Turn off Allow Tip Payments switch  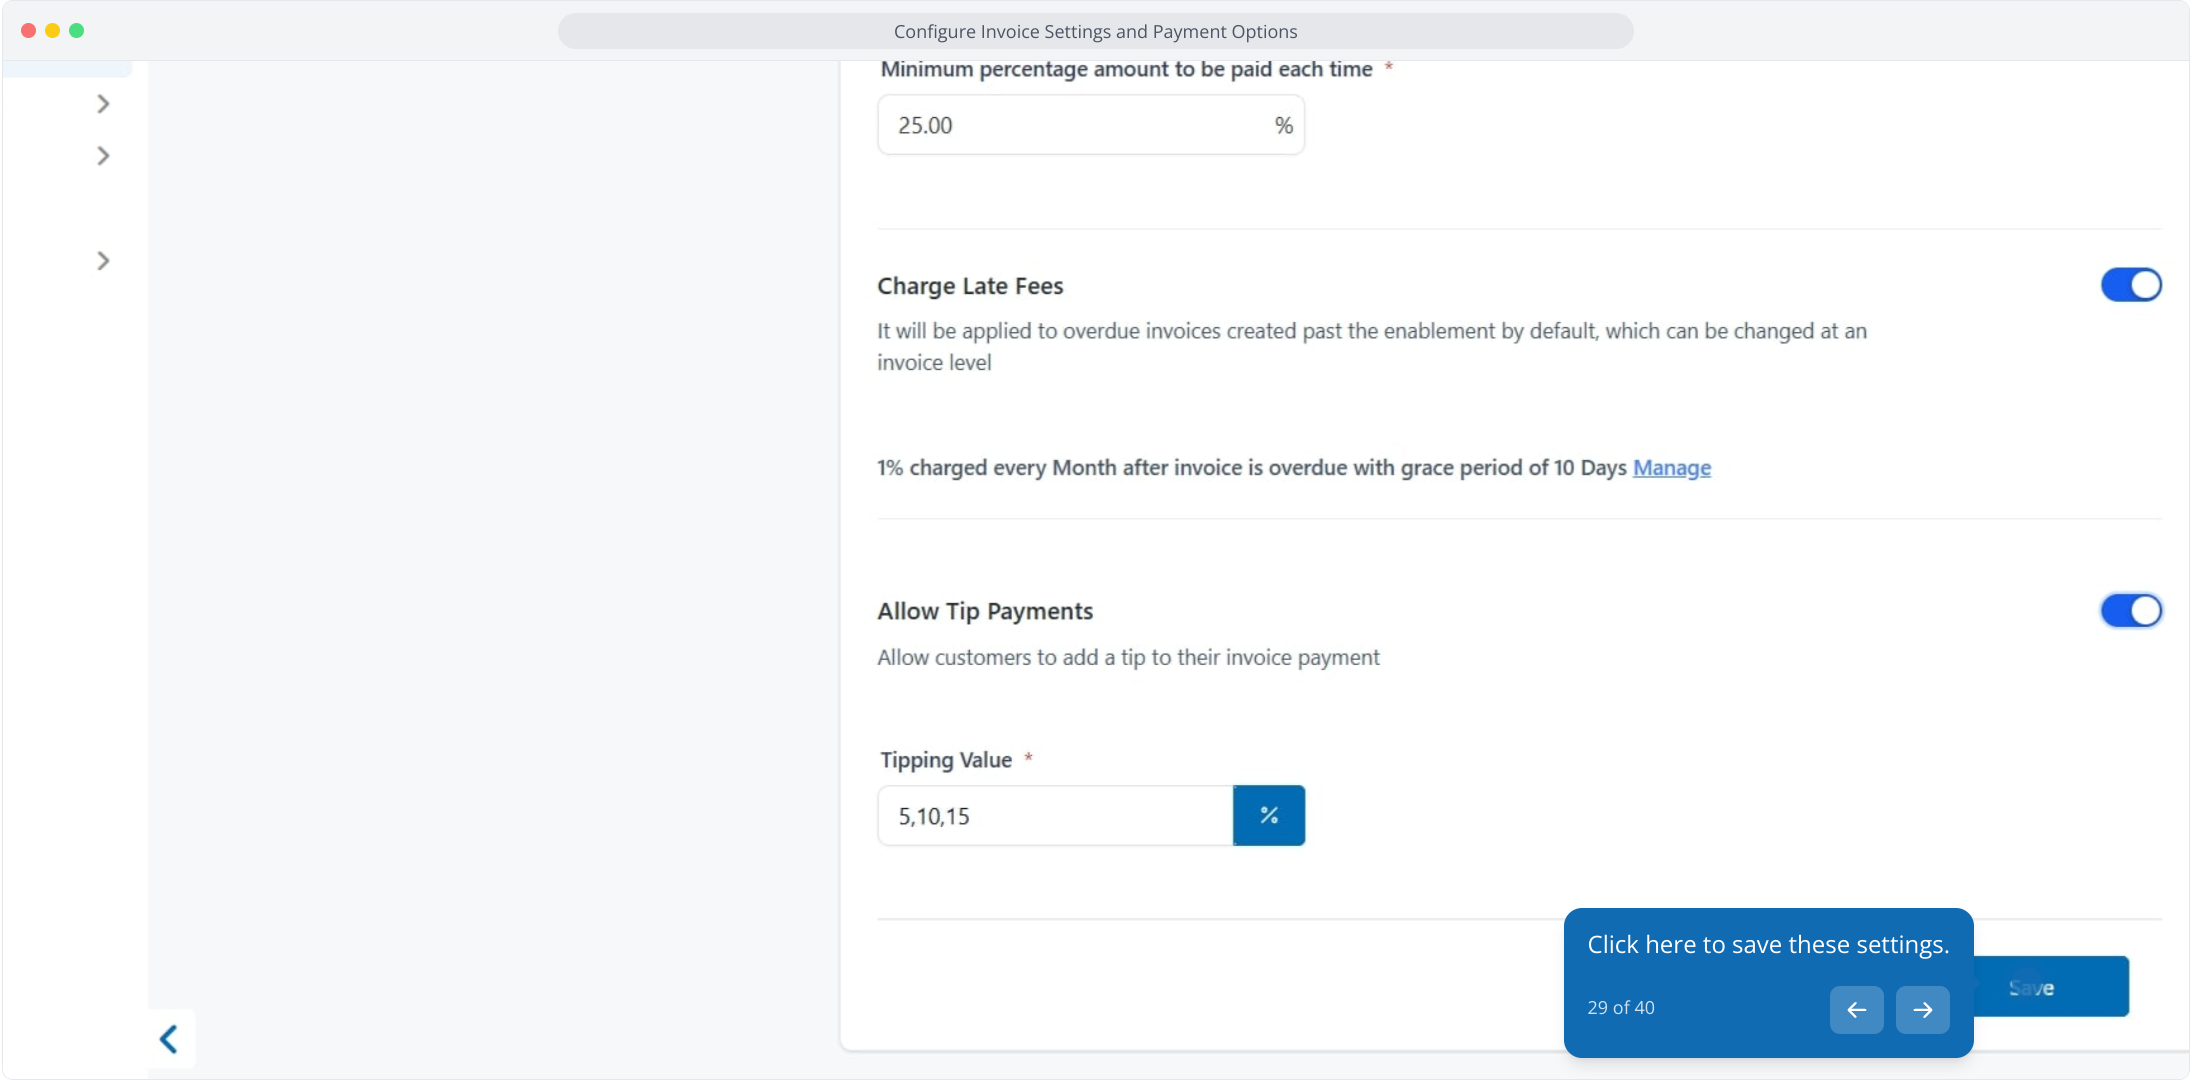click(2130, 610)
